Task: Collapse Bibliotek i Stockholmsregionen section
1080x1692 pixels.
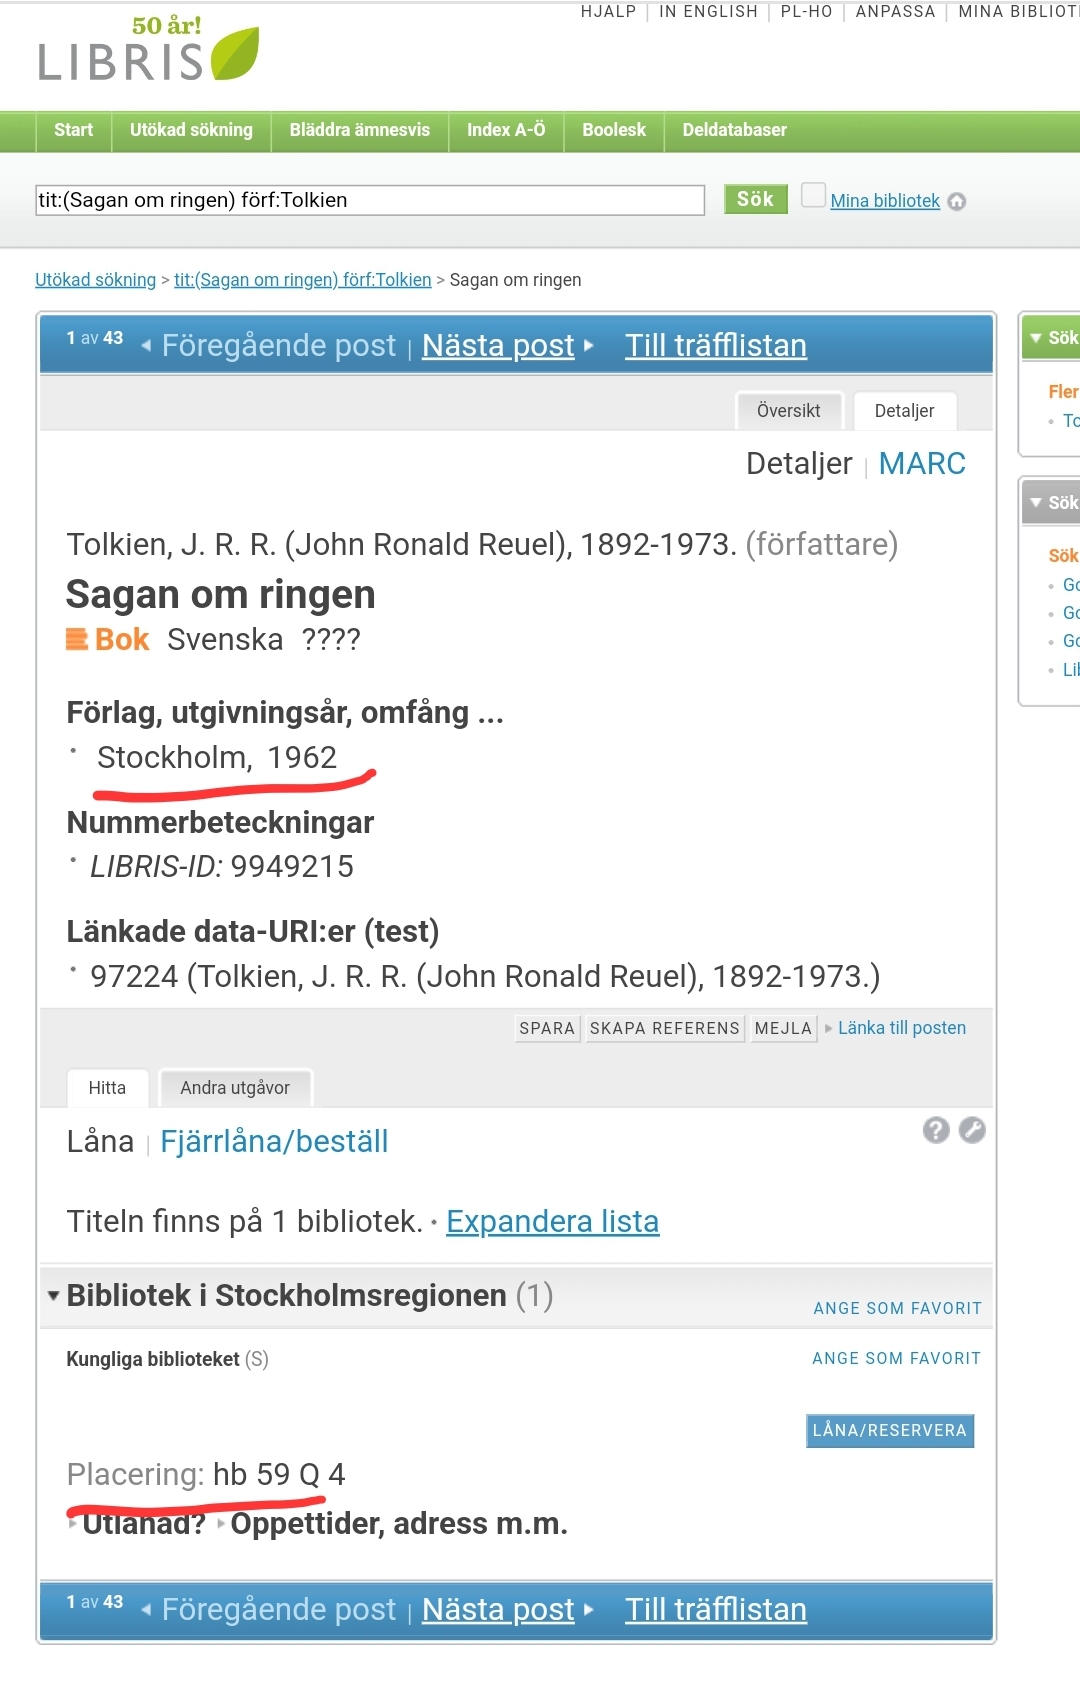Action: coord(54,1295)
